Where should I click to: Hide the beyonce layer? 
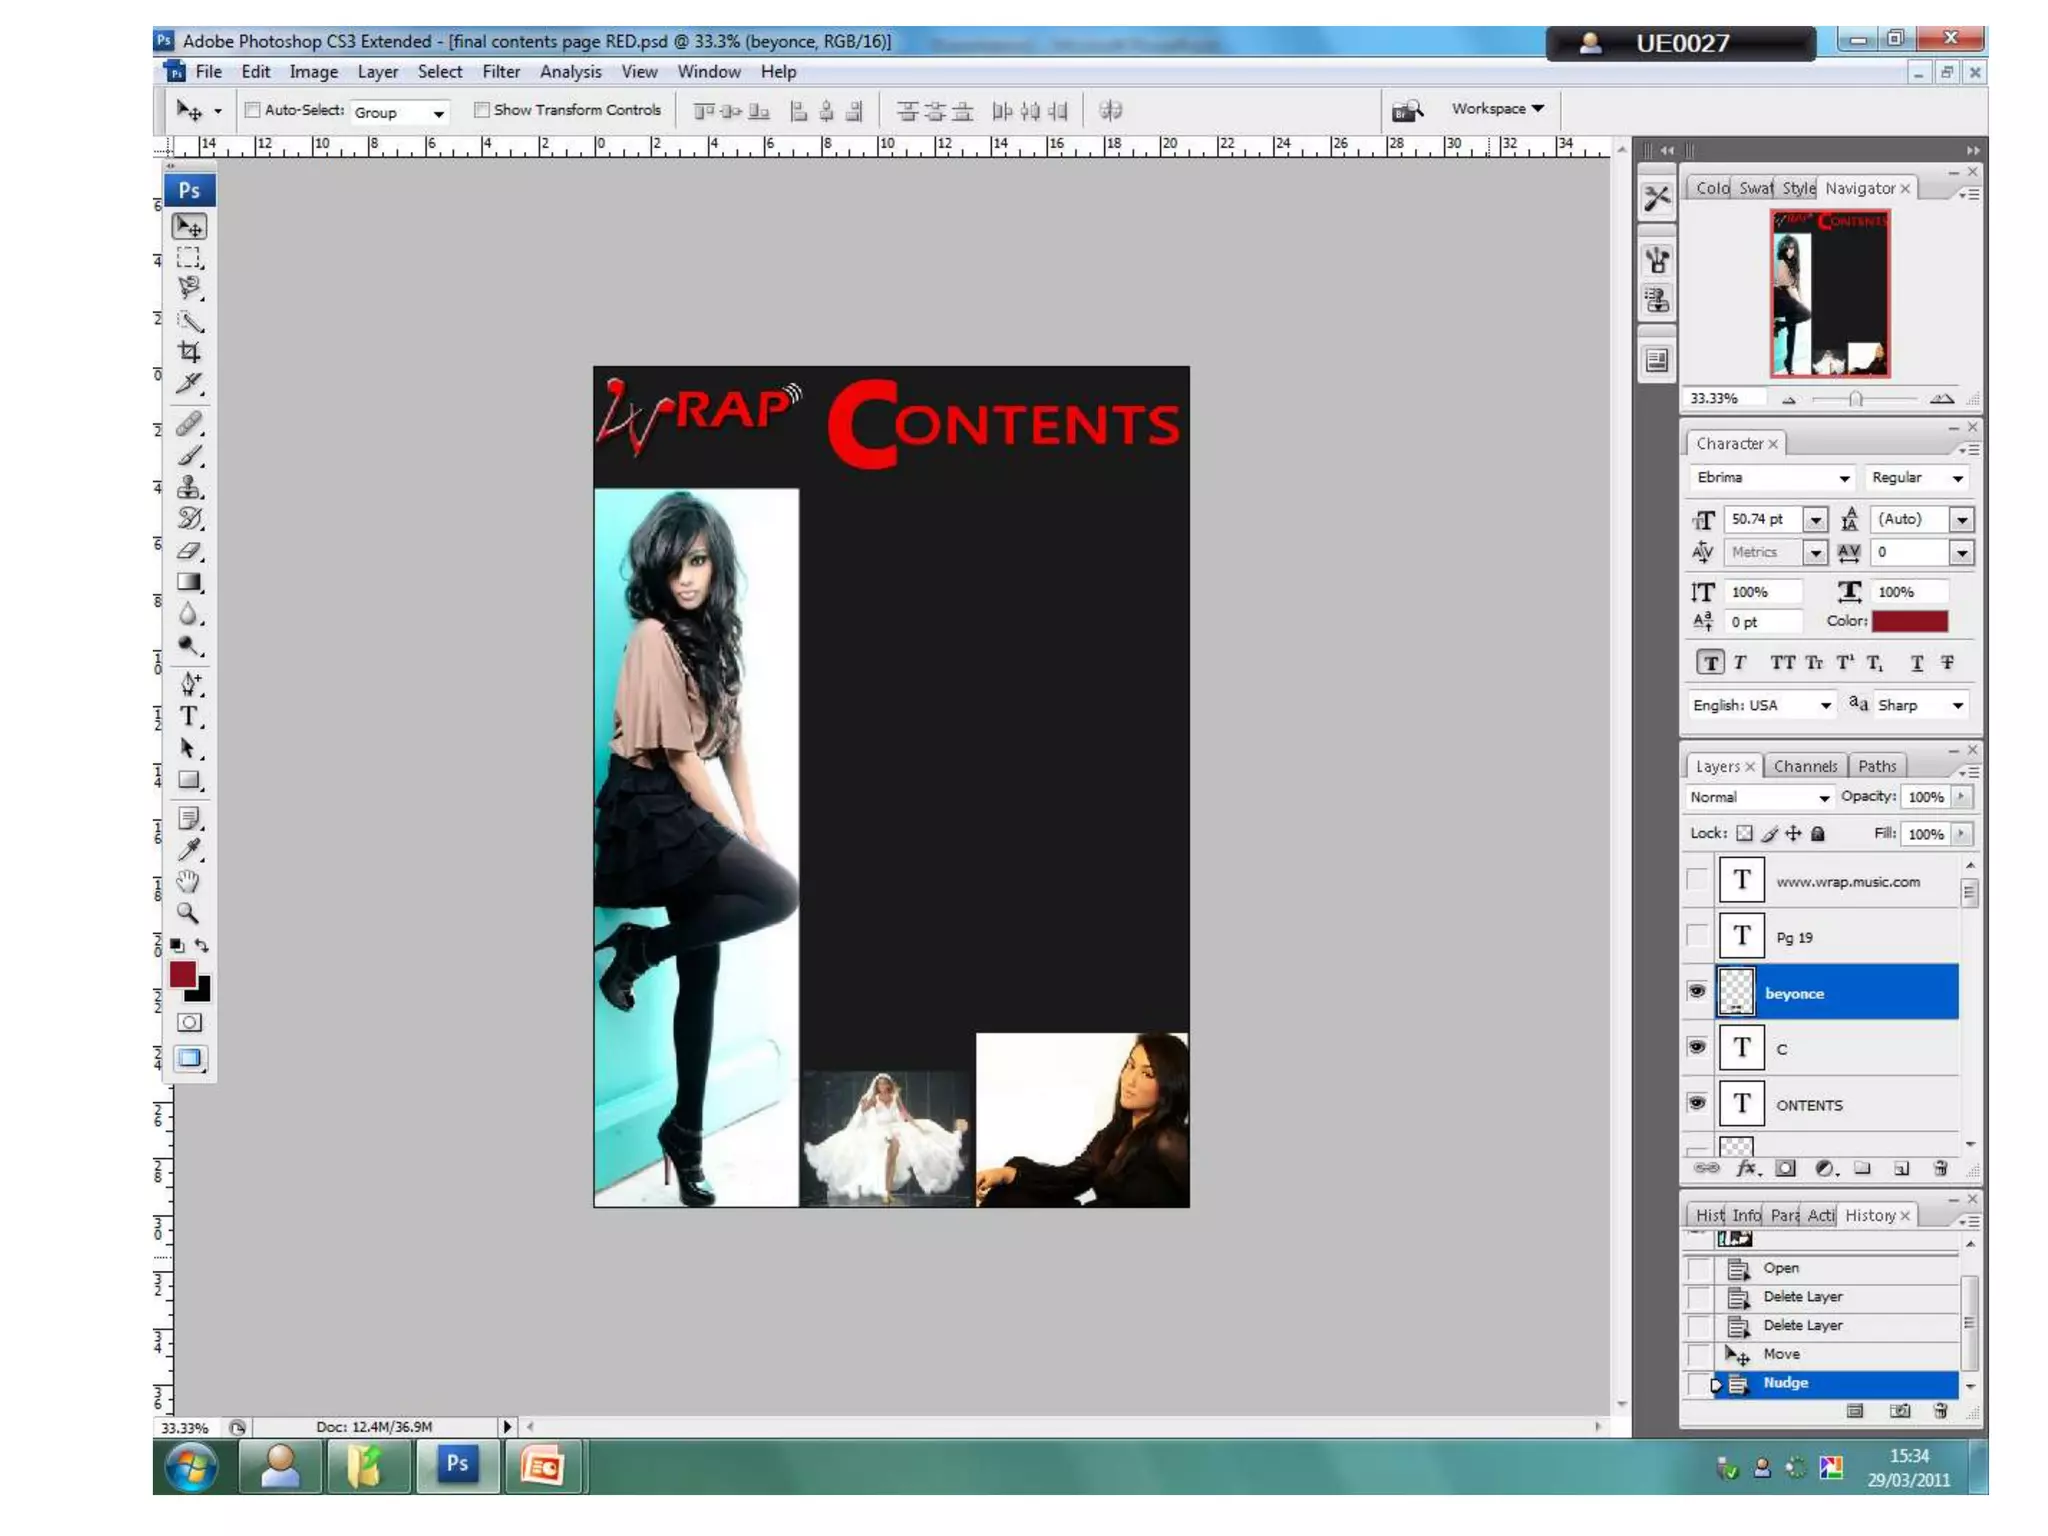pos(1697,992)
